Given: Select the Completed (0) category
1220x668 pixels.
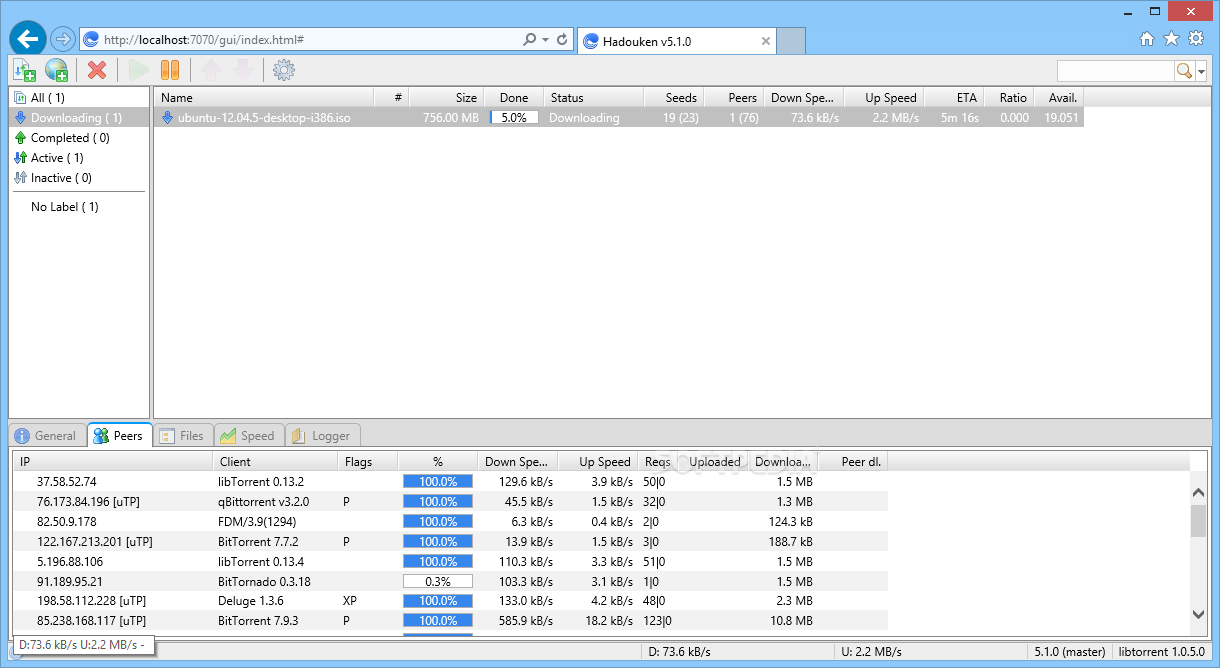Looking at the screenshot, I should pos(79,138).
